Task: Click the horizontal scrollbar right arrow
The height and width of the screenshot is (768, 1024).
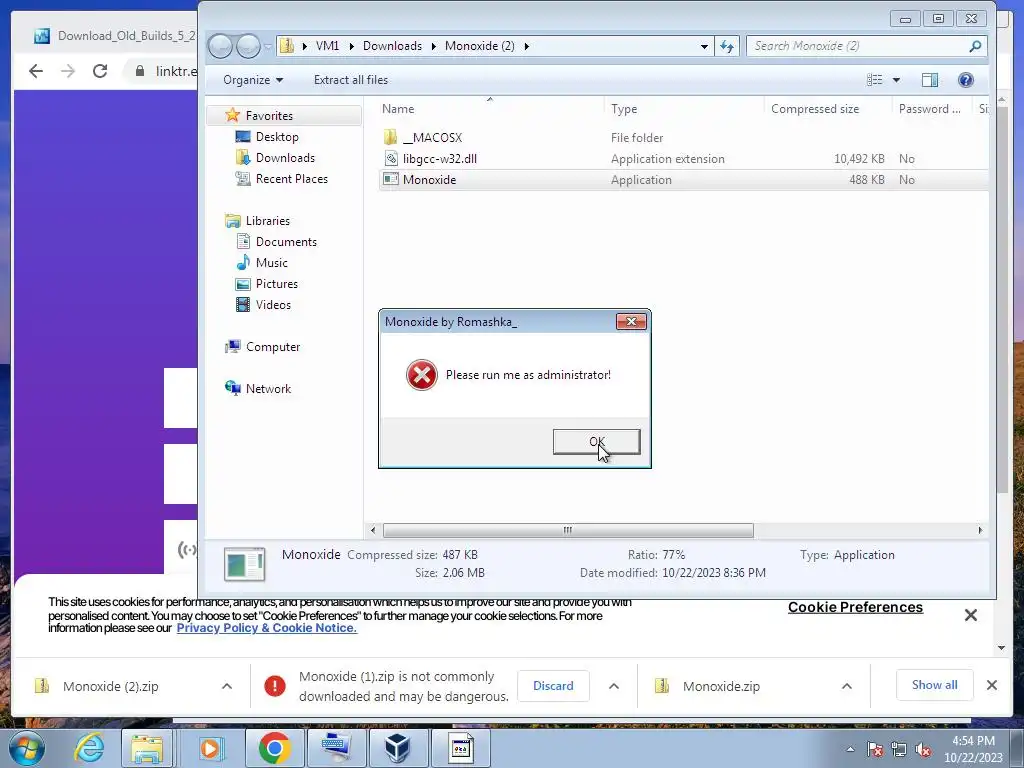Action: [980, 530]
